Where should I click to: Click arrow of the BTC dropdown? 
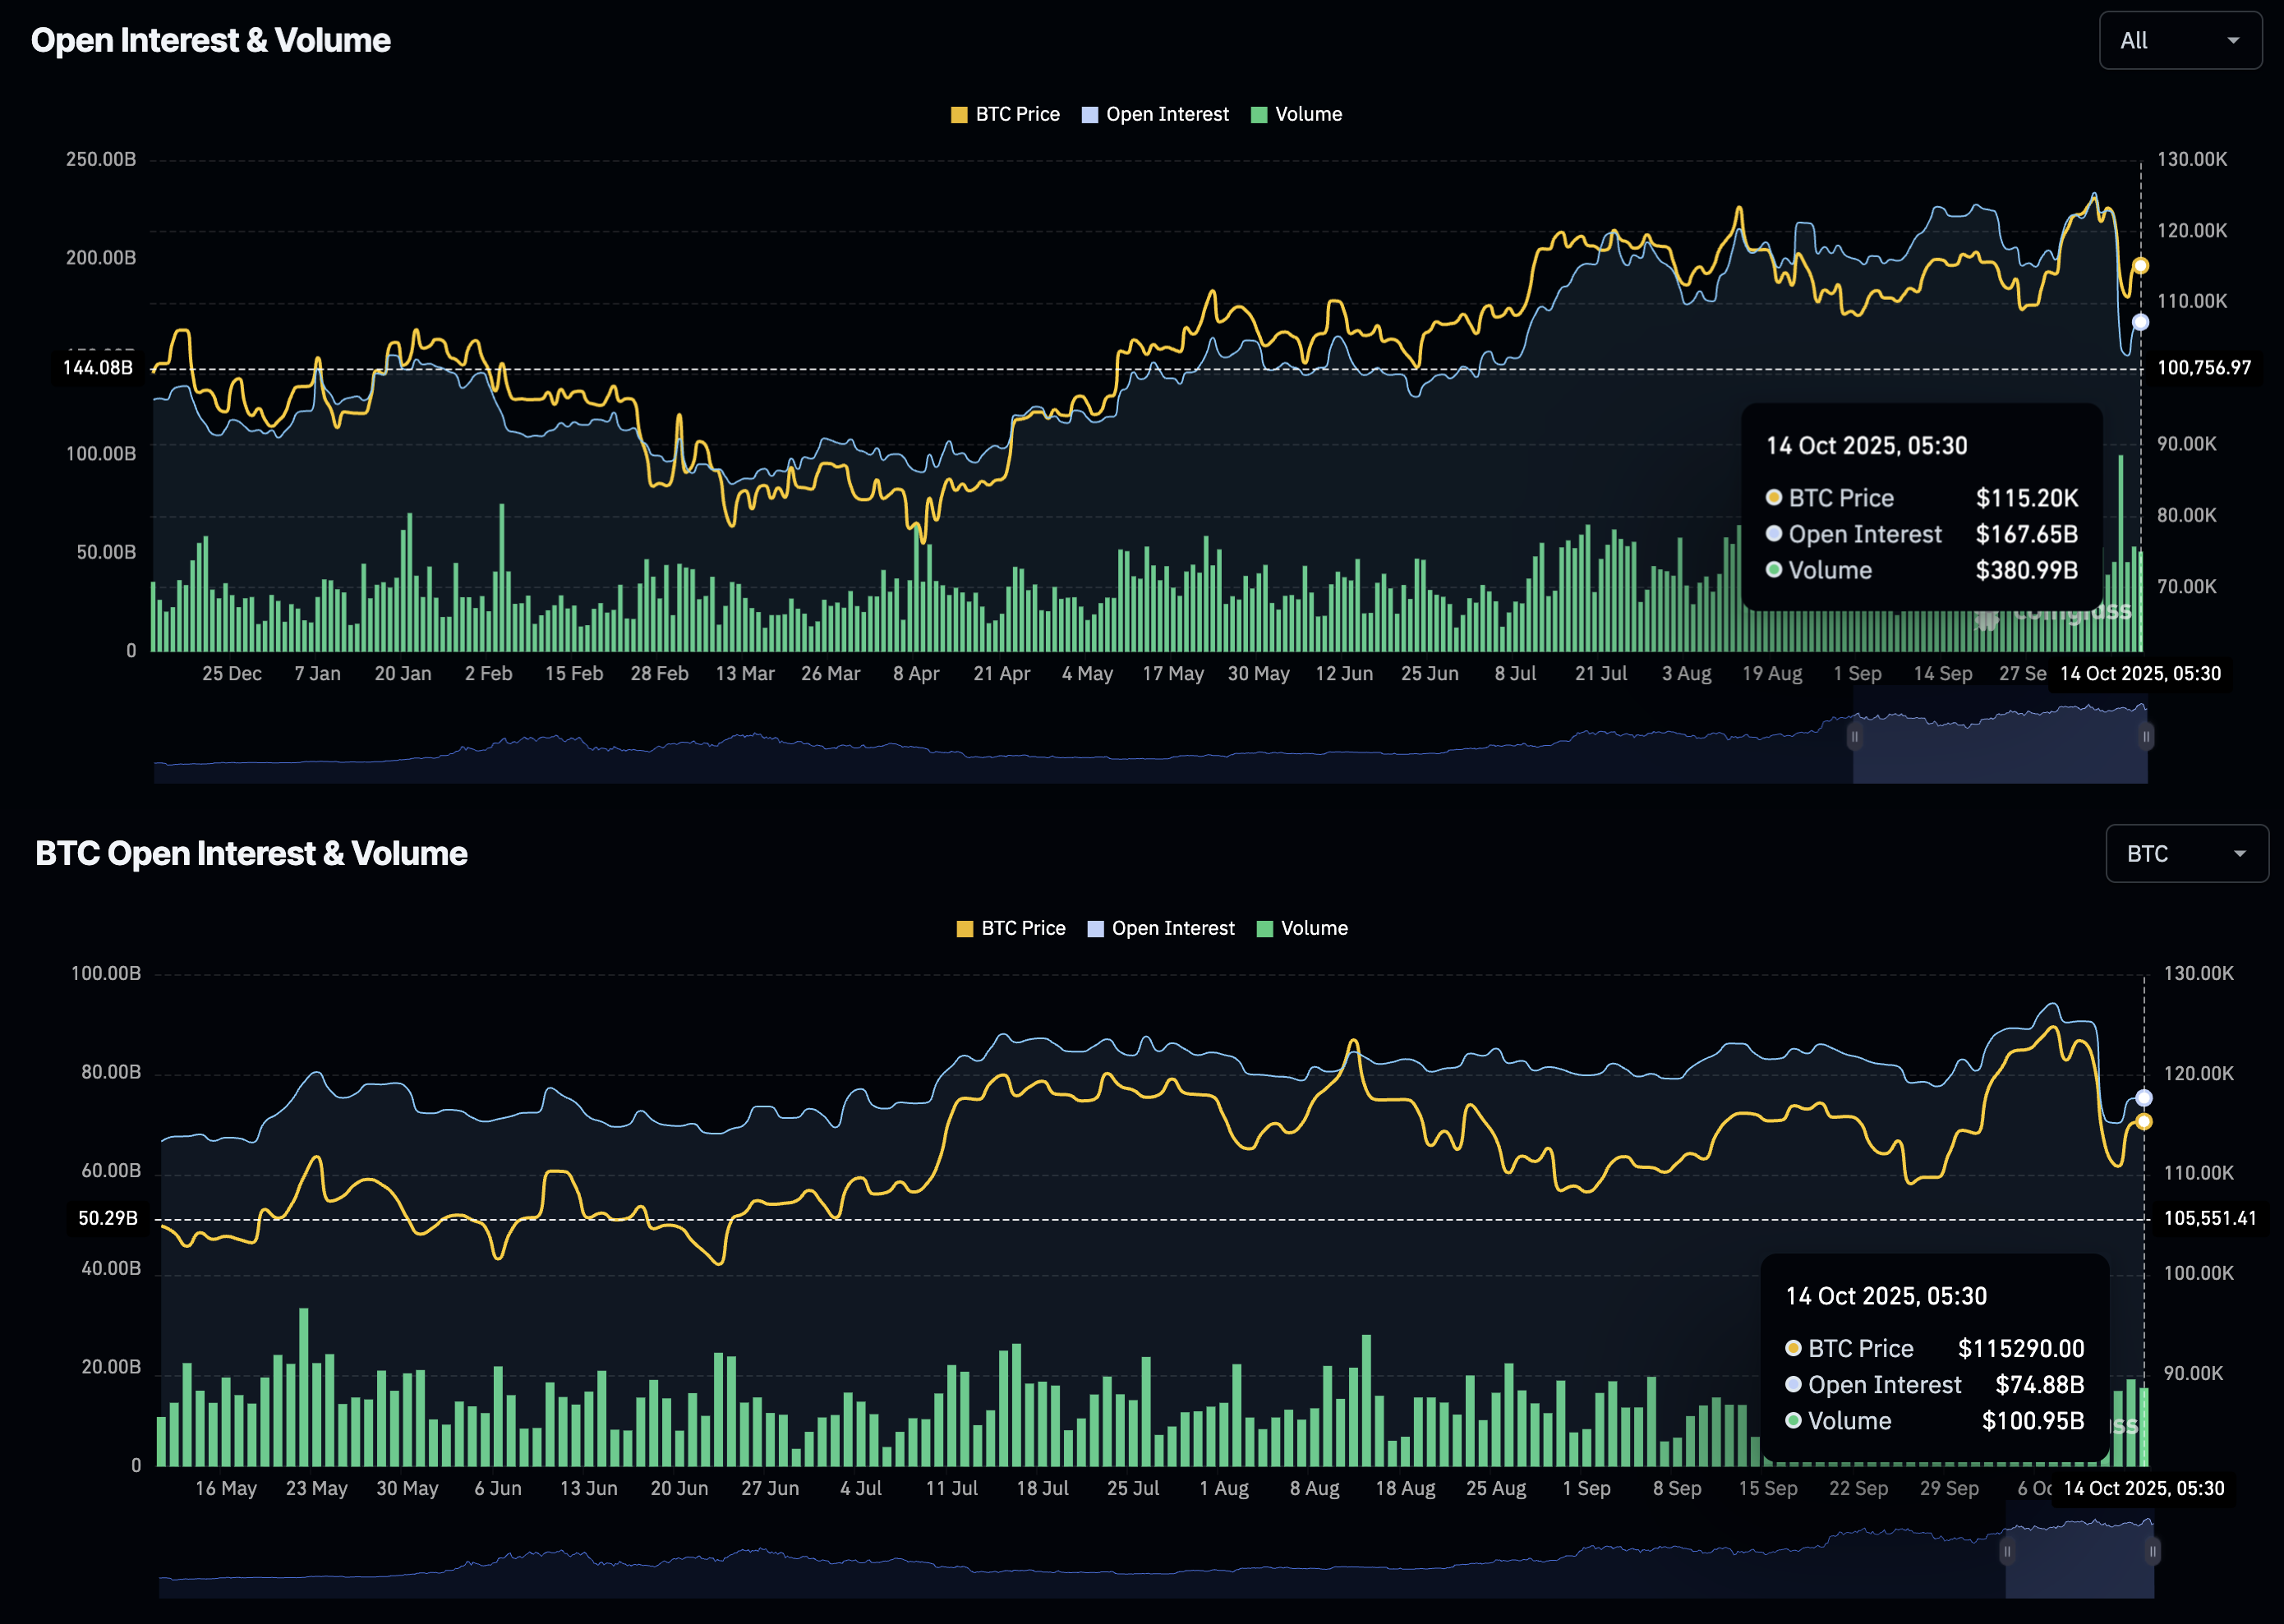2240,854
